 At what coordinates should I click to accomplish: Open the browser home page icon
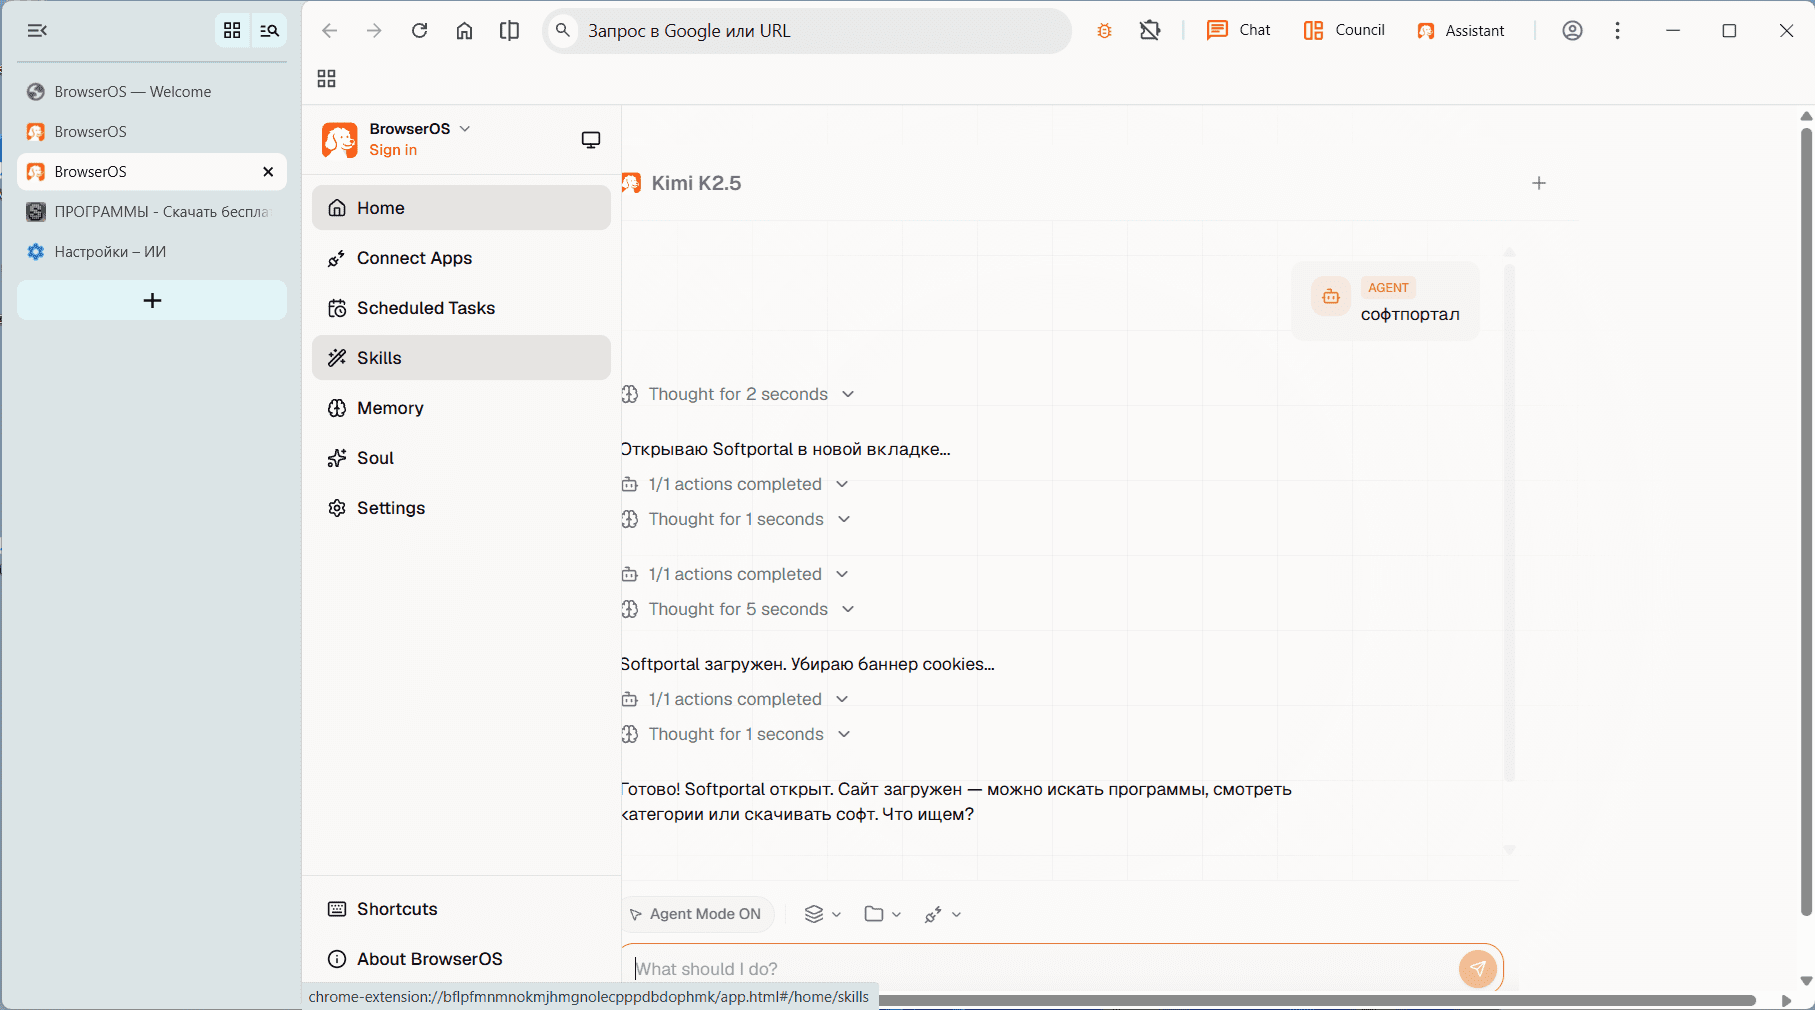464,31
